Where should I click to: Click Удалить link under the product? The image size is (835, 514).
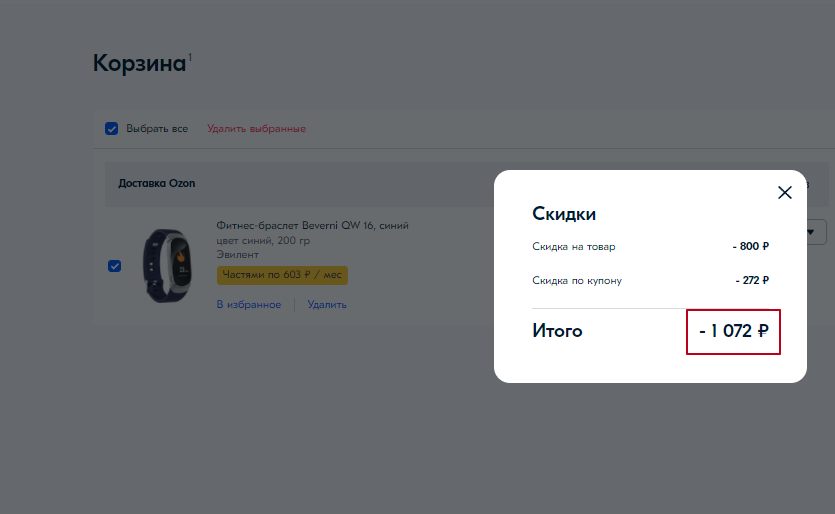pyautogui.click(x=327, y=304)
